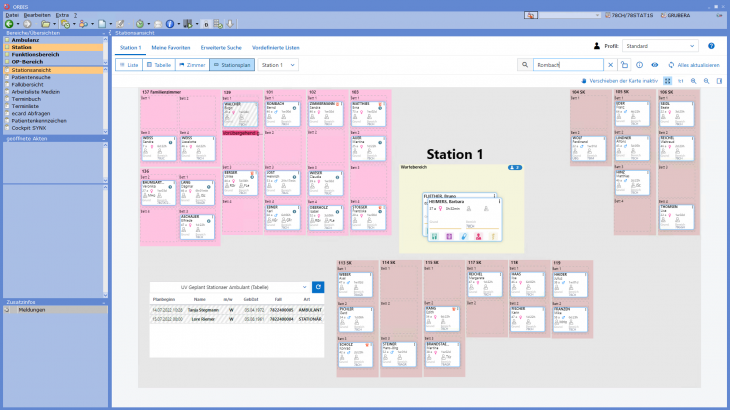The height and width of the screenshot is (410, 730).
Task: Click the blue help icon beside Profil
Action: (711, 46)
